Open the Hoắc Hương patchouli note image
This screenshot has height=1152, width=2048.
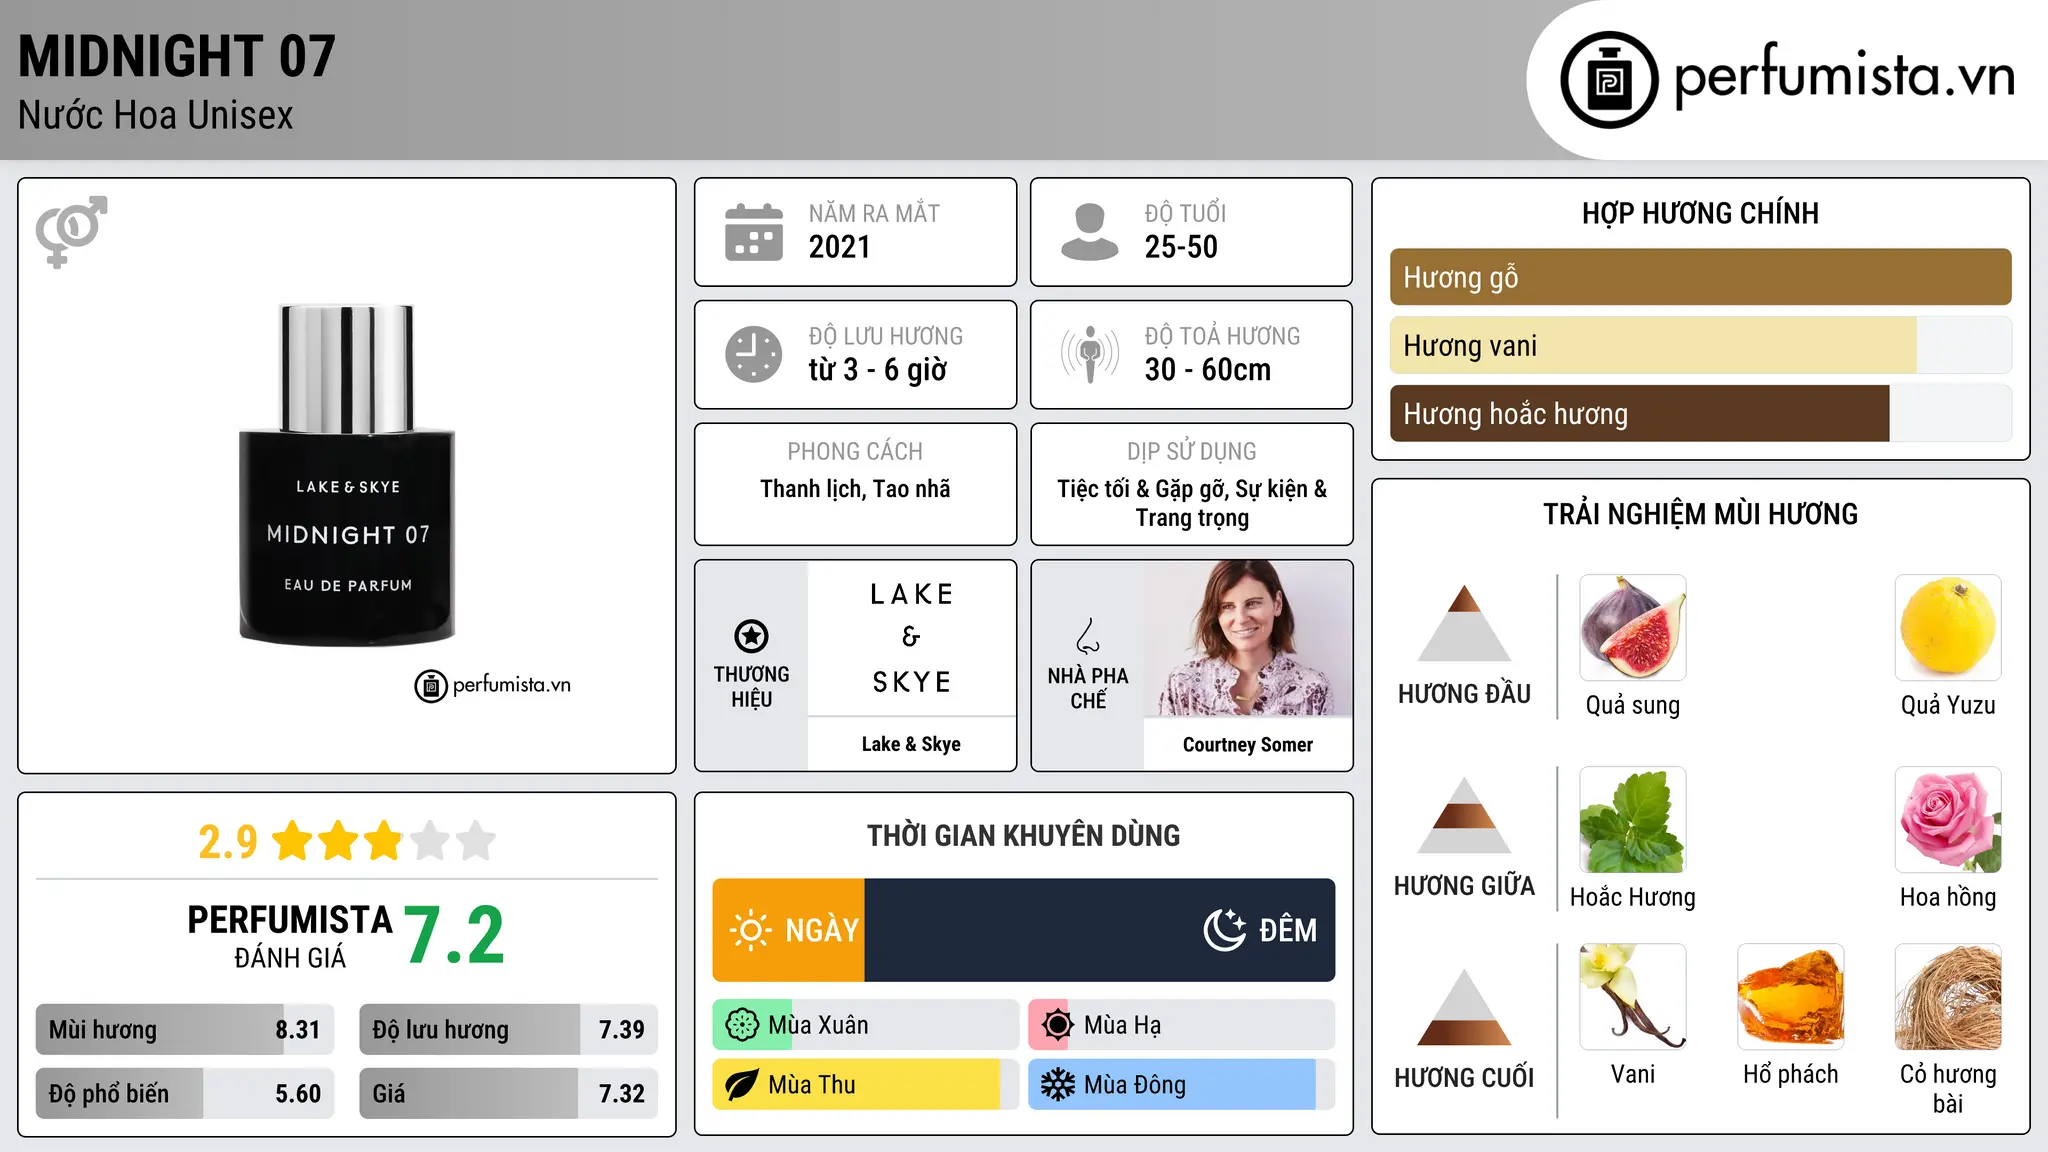click(1633, 820)
